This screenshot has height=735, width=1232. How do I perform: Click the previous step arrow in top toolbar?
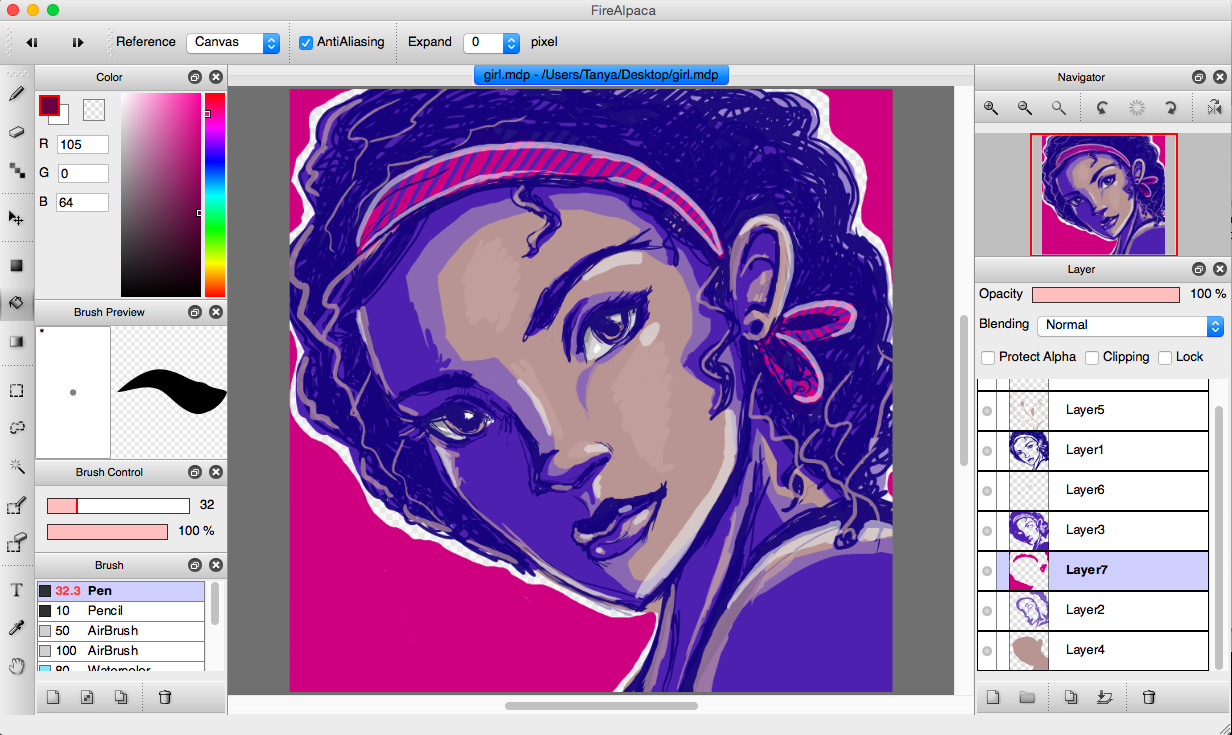tap(31, 42)
